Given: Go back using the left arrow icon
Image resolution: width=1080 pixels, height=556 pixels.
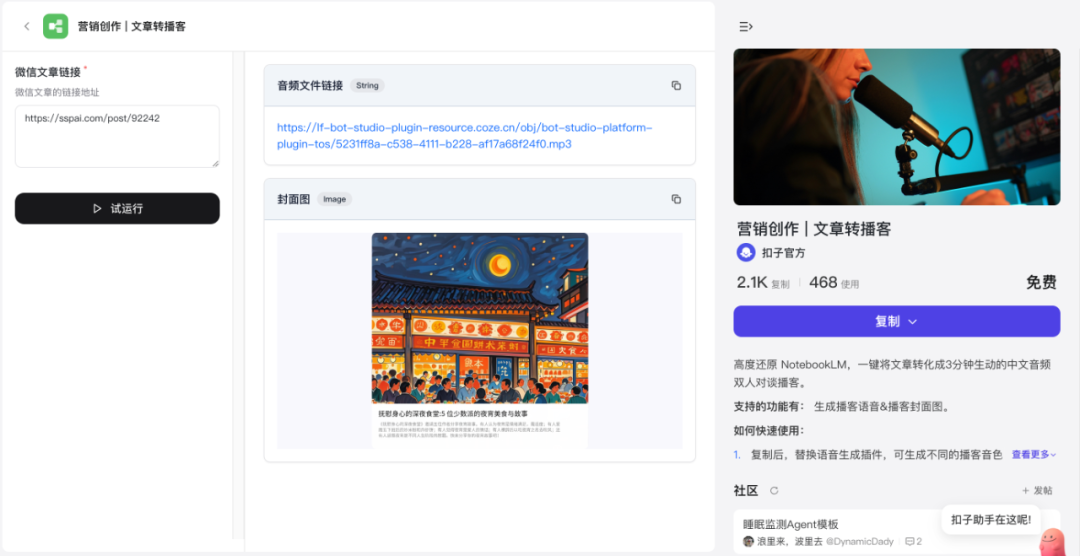Looking at the screenshot, I should [x=27, y=26].
